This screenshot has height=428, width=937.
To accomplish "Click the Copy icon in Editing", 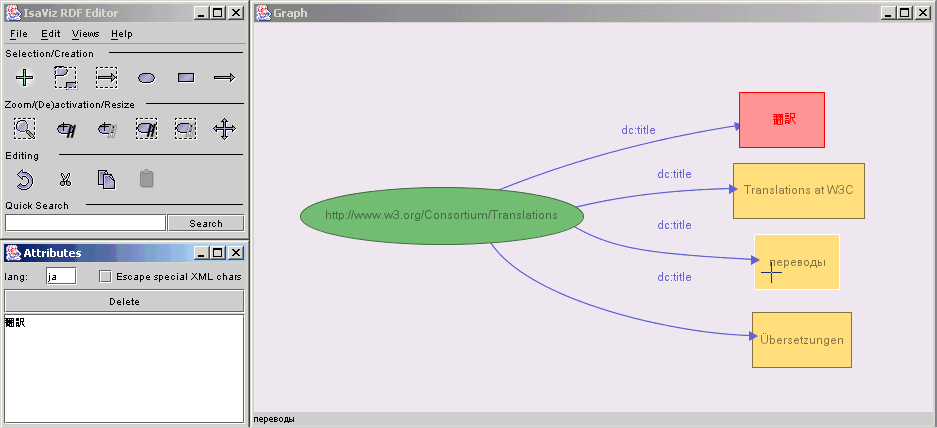I will click(x=106, y=179).
